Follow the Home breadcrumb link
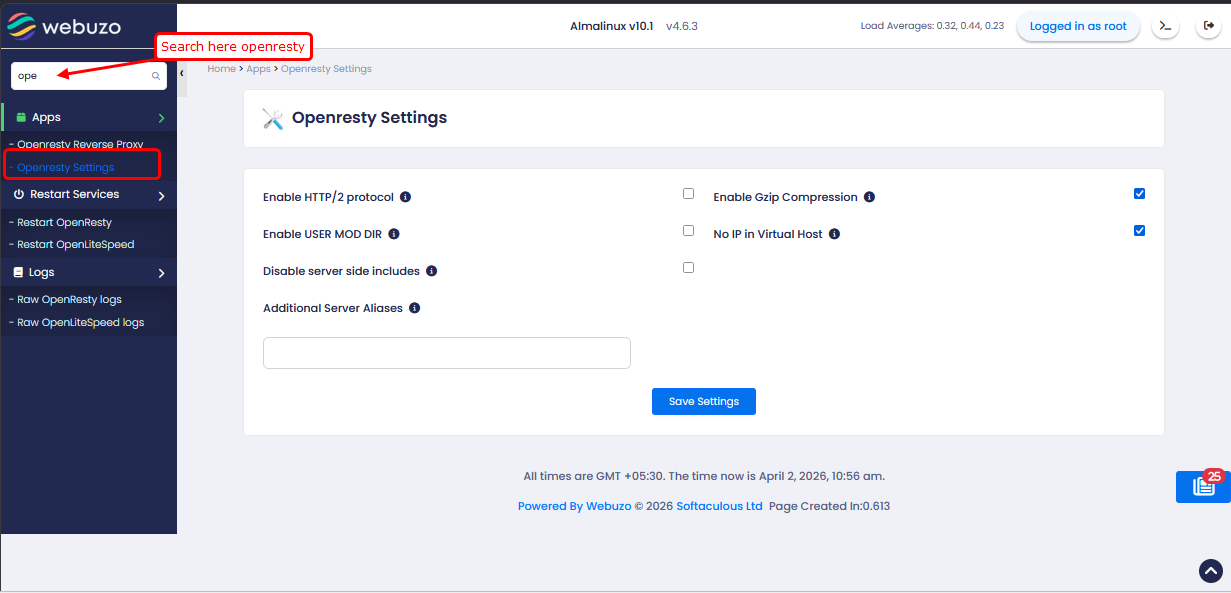The image size is (1231, 593). [x=221, y=69]
